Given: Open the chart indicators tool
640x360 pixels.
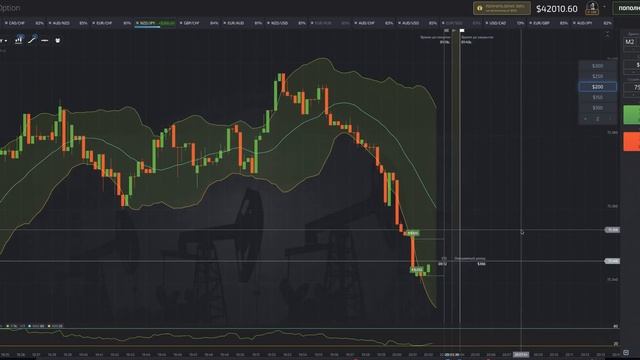Looking at the screenshot, I should pos(19,40).
